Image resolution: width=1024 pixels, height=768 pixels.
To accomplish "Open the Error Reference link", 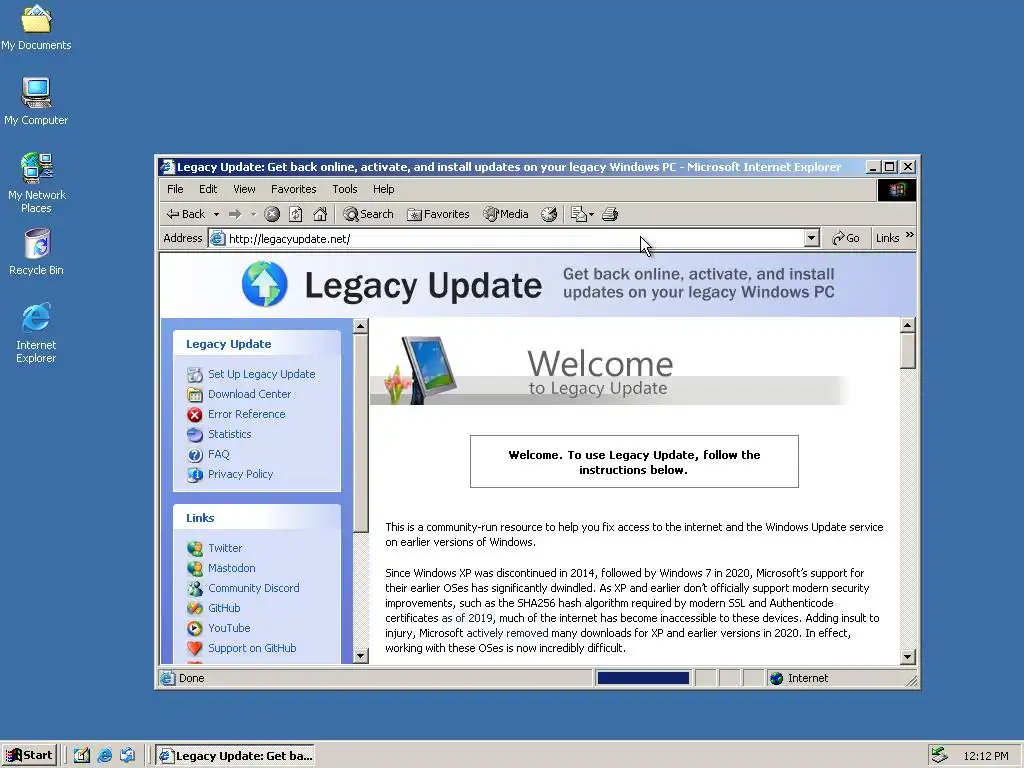I will [x=246, y=415].
